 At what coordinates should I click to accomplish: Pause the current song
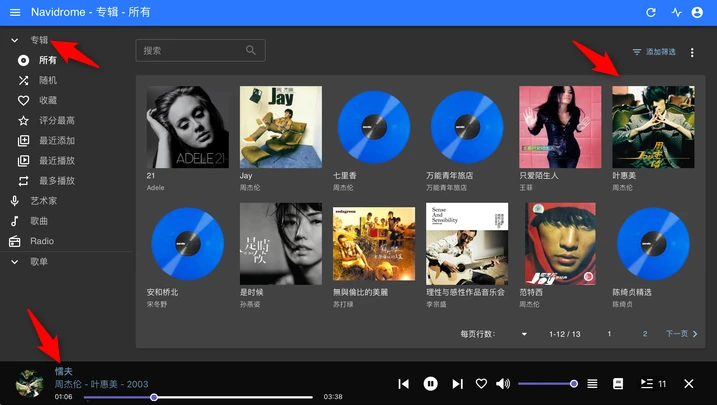point(430,384)
